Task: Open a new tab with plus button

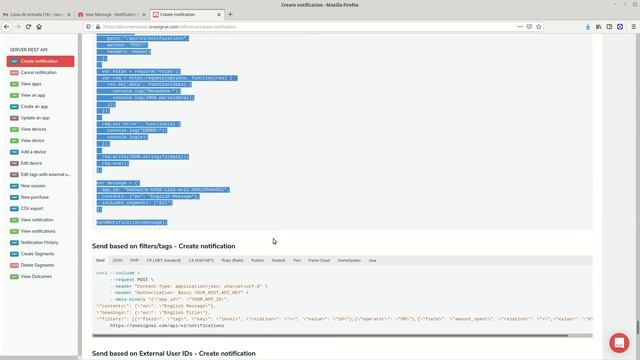Action: click(x=230, y=14)
